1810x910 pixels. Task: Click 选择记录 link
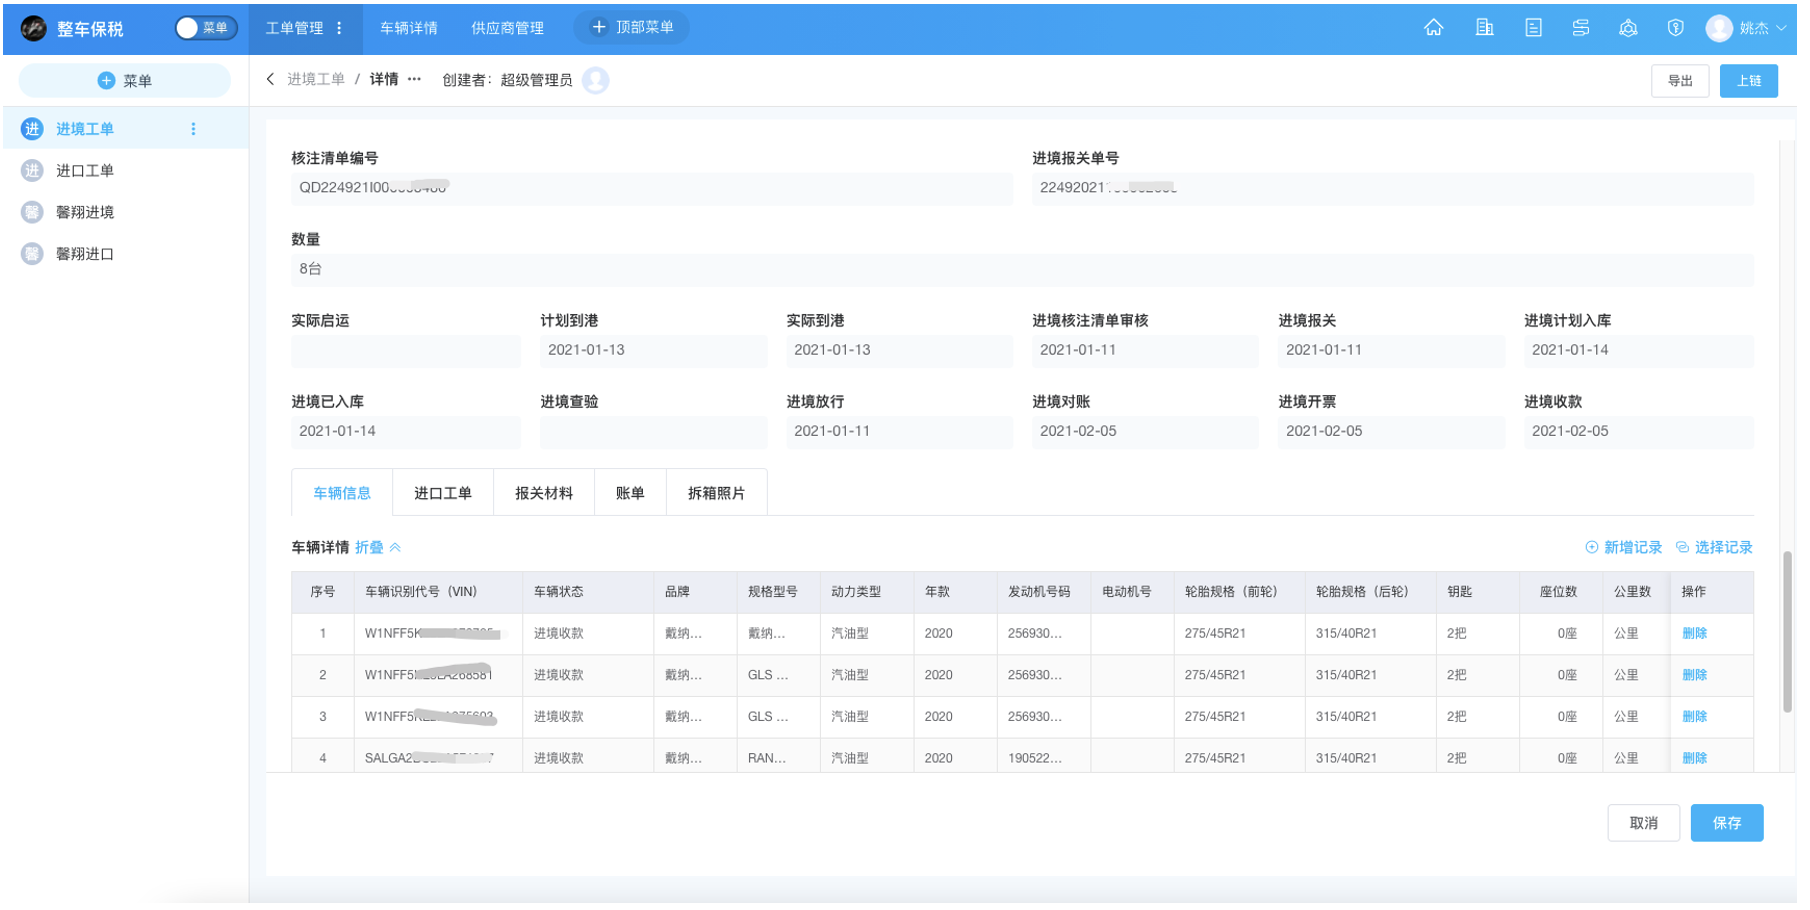click(x=1714, y=548)
